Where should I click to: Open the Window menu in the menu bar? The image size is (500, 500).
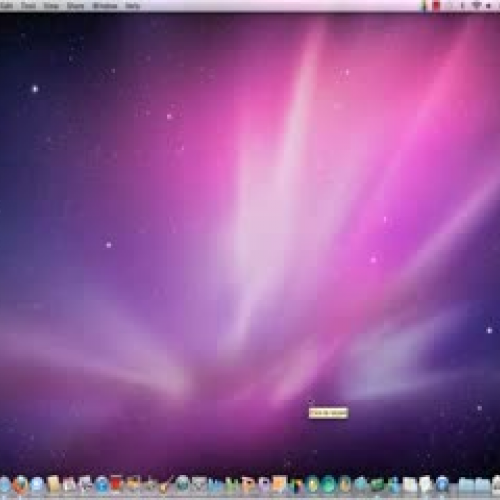pos(105,6)
